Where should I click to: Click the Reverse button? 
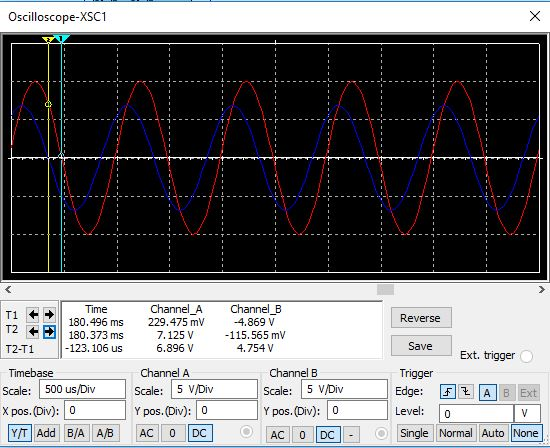tap(421, 318)
